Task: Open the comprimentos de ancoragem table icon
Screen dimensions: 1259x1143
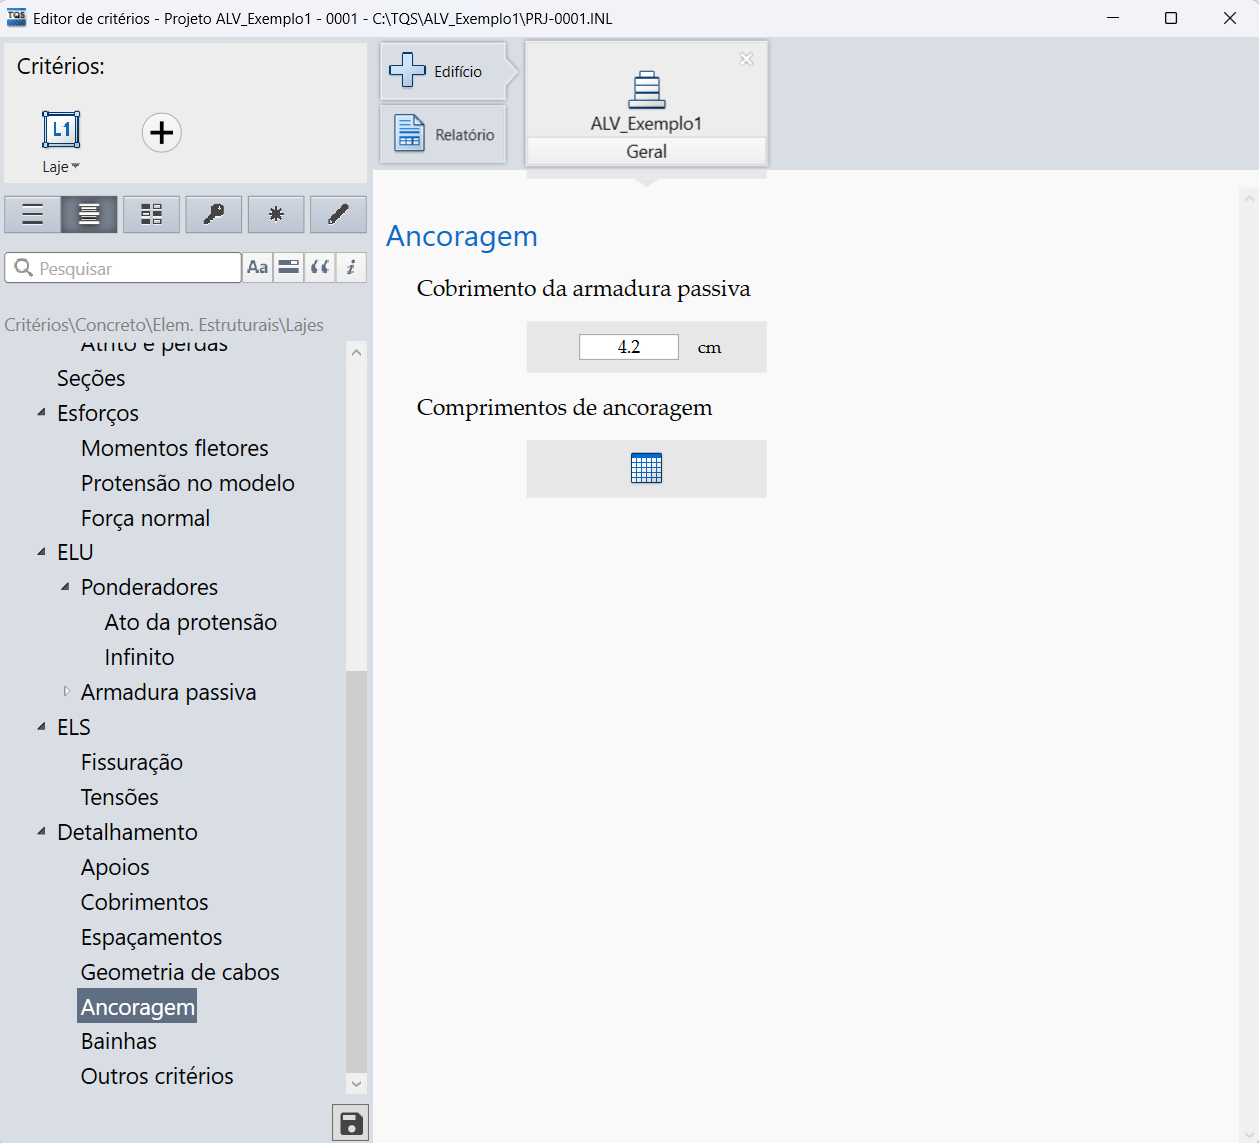Action: pyautogui.click(x=646, y=468)
